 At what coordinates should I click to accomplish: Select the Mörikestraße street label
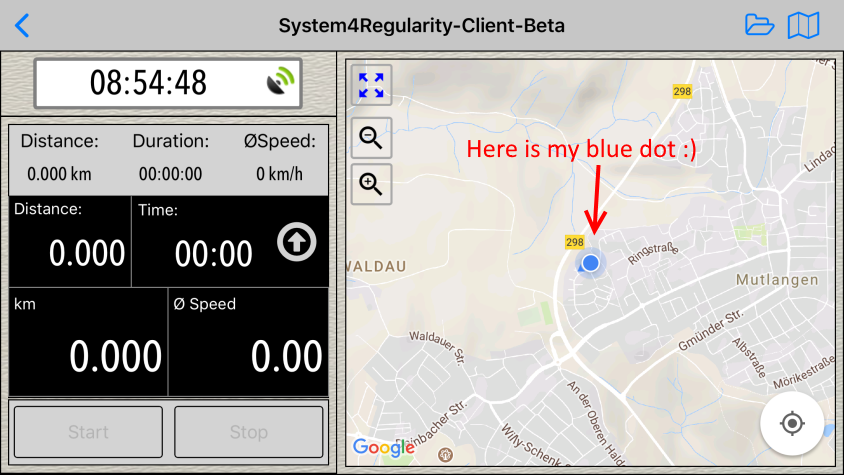[804, 373]
